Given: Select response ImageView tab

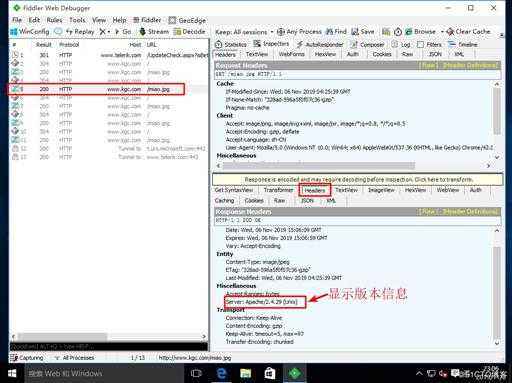Looking at the screenshot, I should click(x=381, y=190).
